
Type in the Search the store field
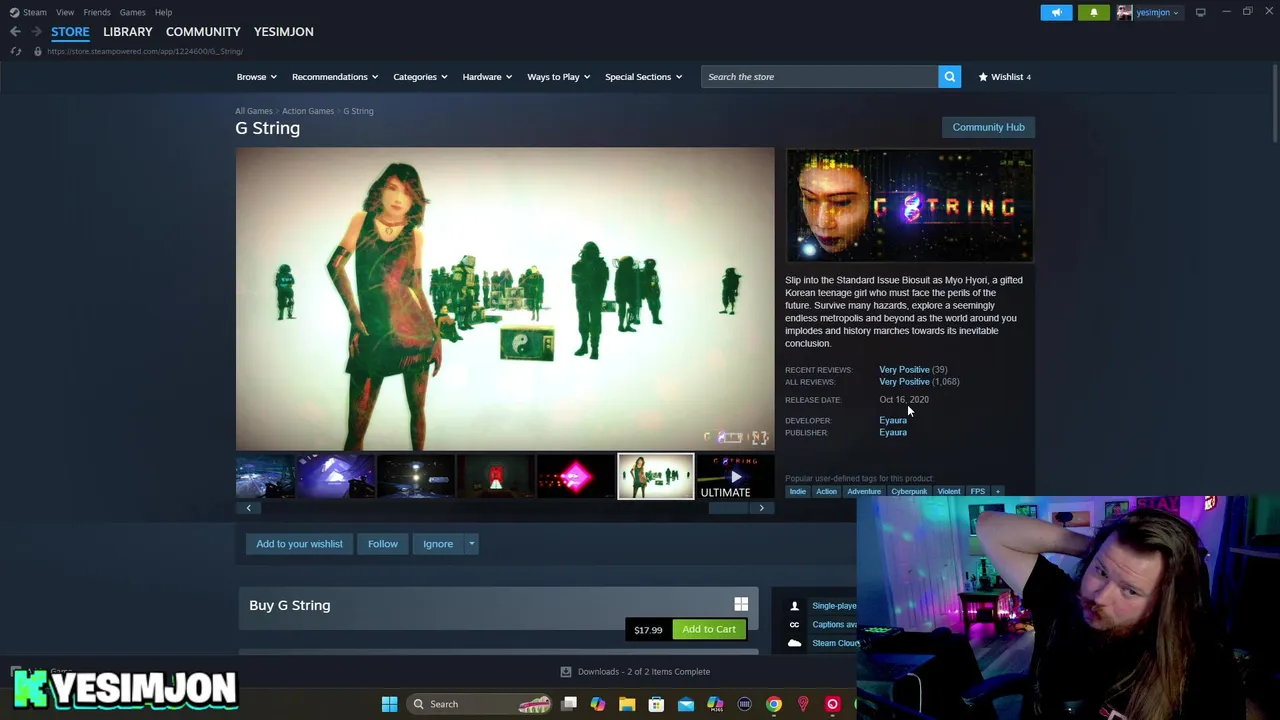(819, 77)
